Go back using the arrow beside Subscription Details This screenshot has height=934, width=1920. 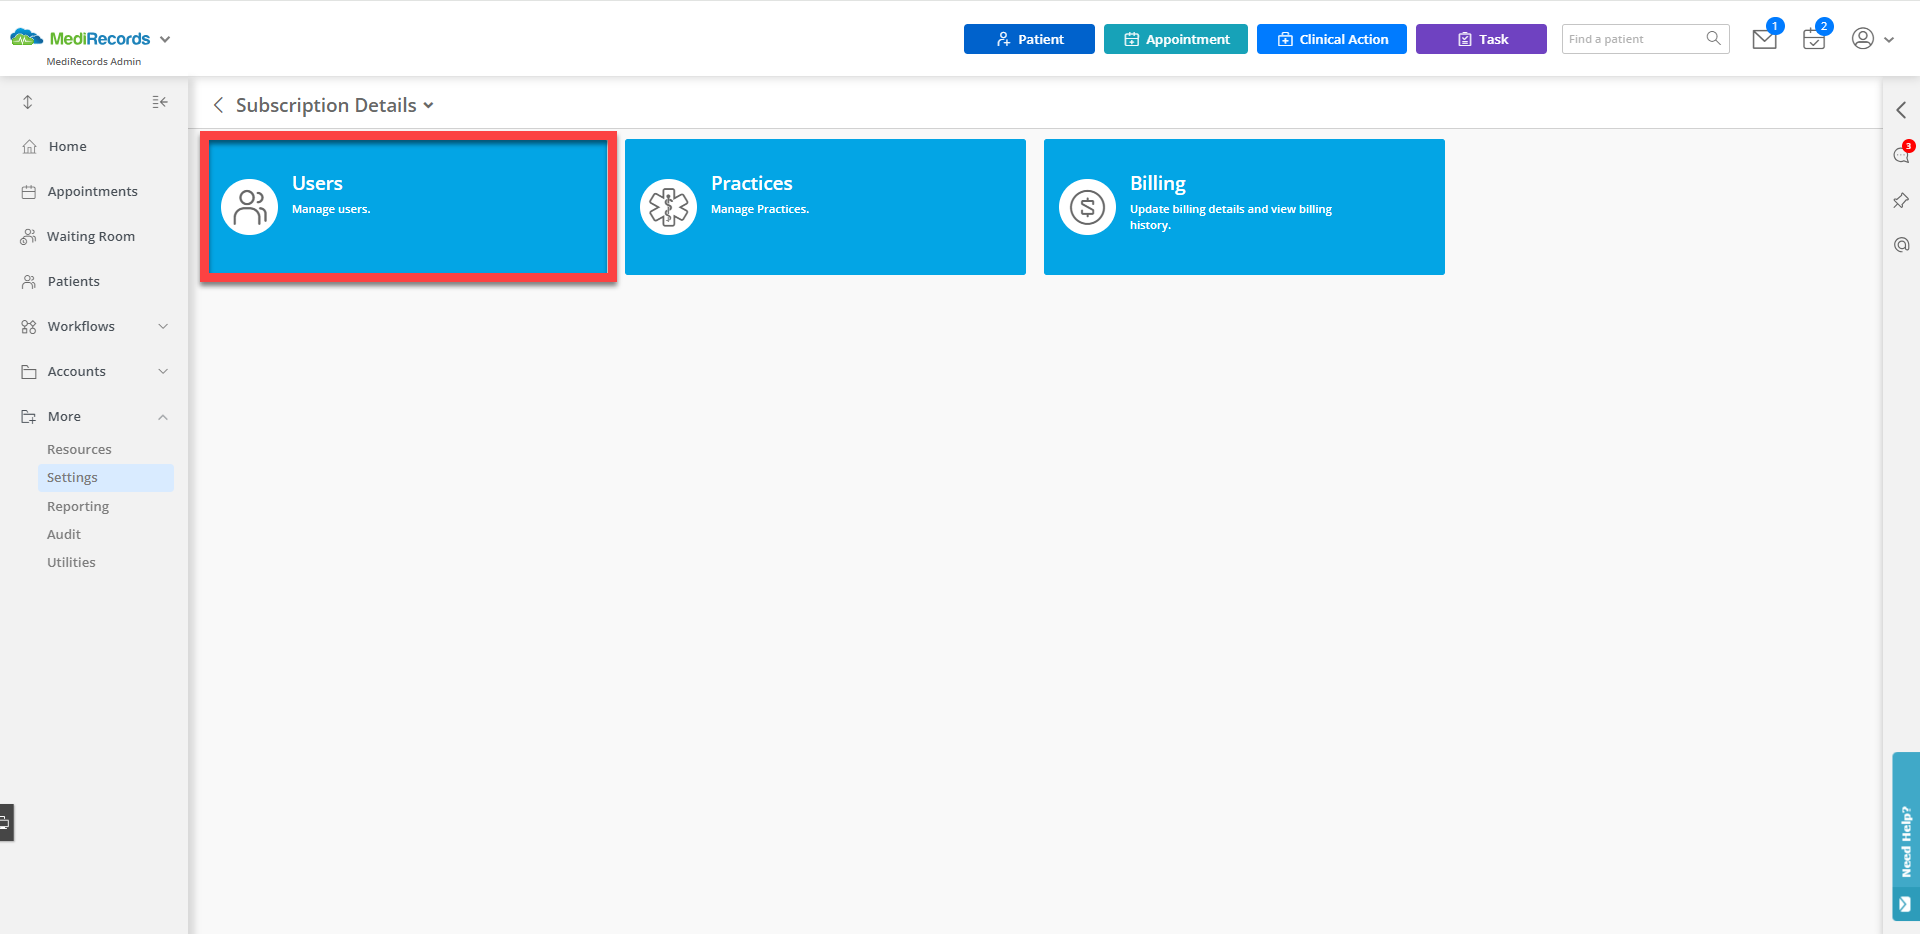218,105
